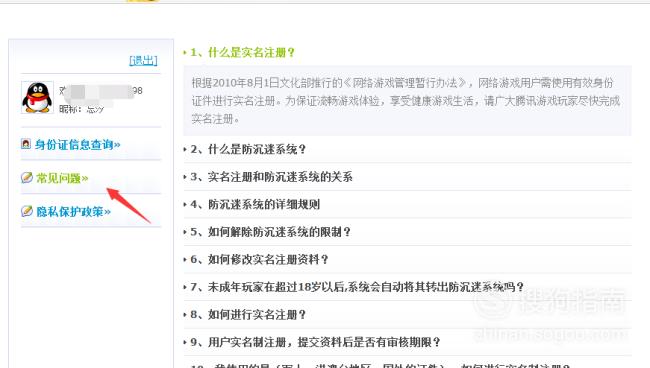Expand question 2 什么是防沉迷系统

248,149
